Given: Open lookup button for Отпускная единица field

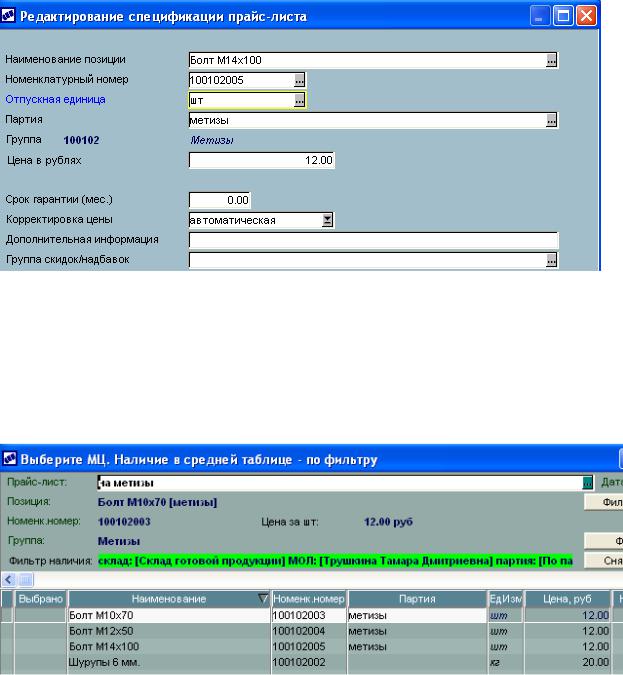Looking at the screenshot, I should (x=299, y=100).
